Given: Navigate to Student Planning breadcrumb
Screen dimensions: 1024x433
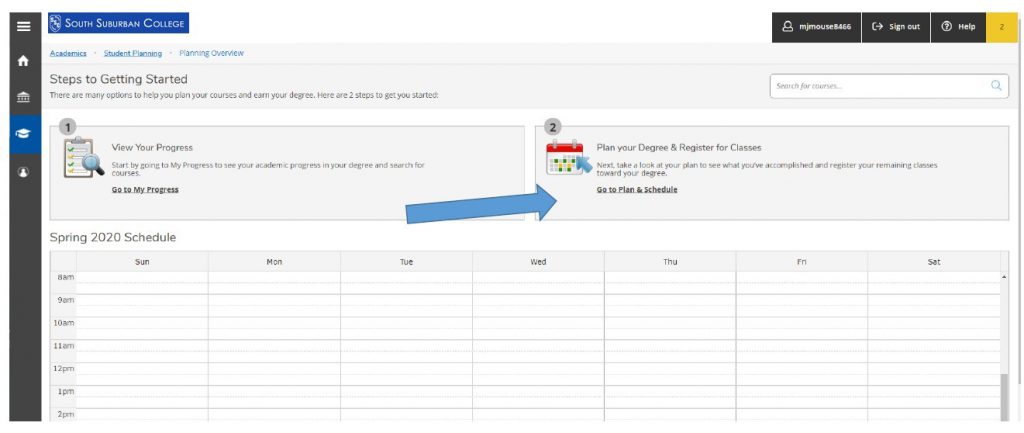Looking at the screenshot, I should tap(133, 53).
